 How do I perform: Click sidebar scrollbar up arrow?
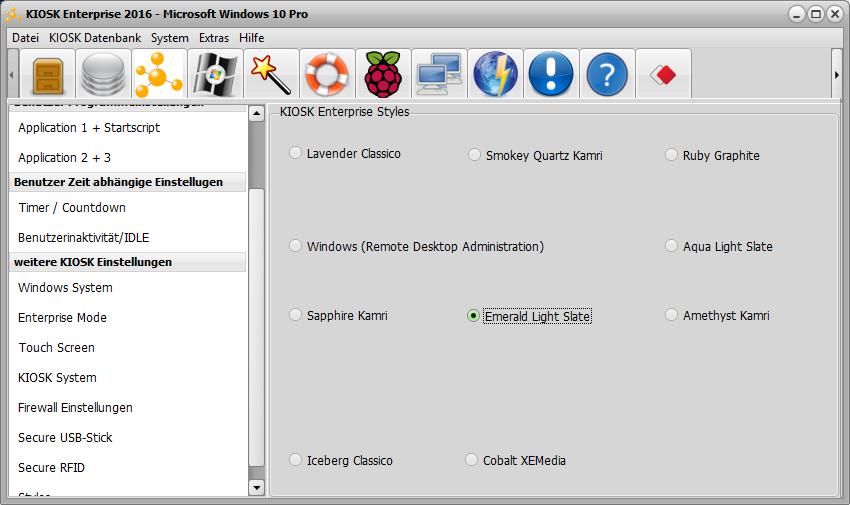click(x=256, y=113)
